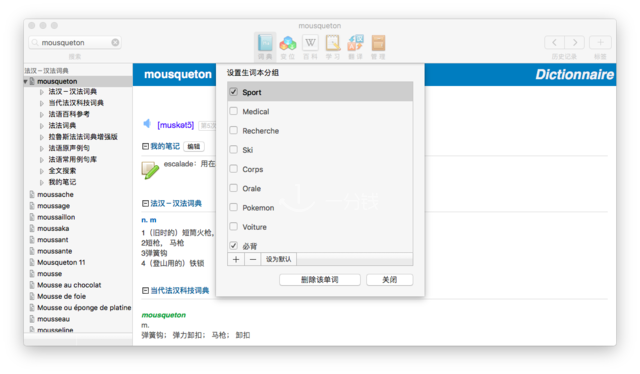
Task: Click the document icon beside moussaka
Action: 32,228
